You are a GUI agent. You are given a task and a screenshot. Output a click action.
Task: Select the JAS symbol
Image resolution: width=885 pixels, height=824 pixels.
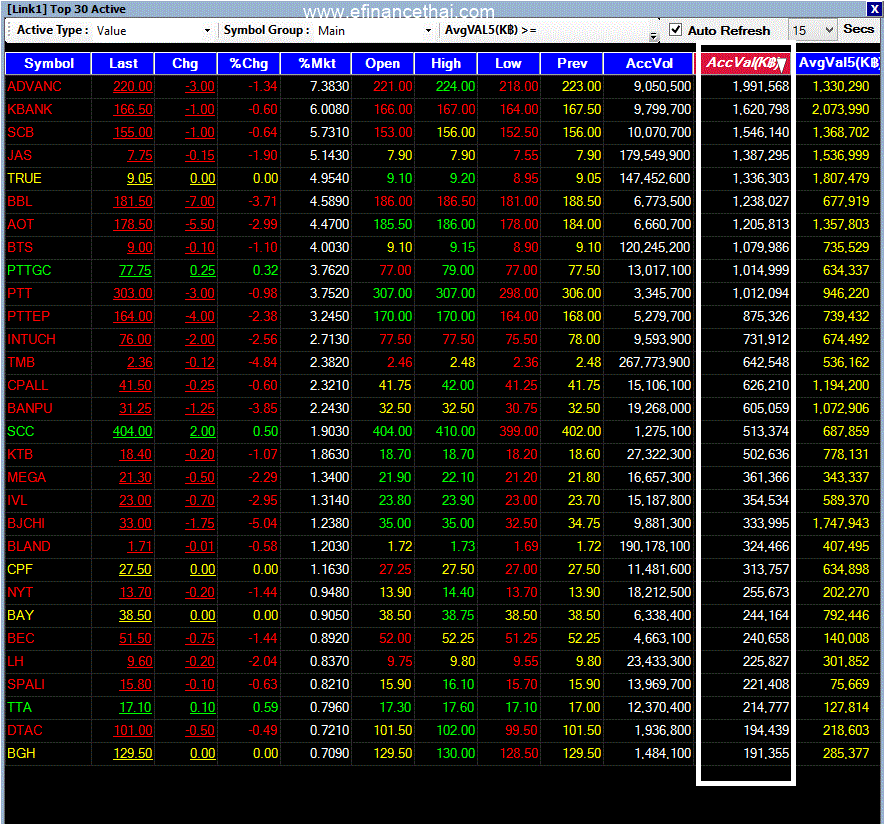tap(19, 155)
